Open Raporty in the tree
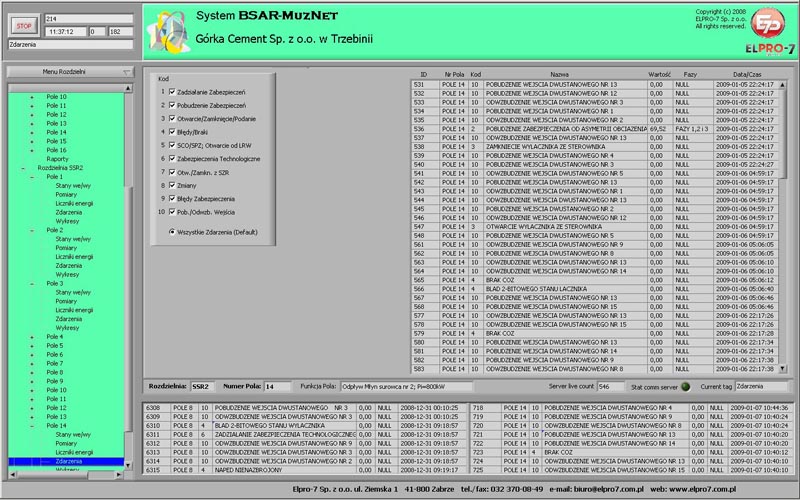The height and width of the screenshot is (500, 800). [57, 159]
